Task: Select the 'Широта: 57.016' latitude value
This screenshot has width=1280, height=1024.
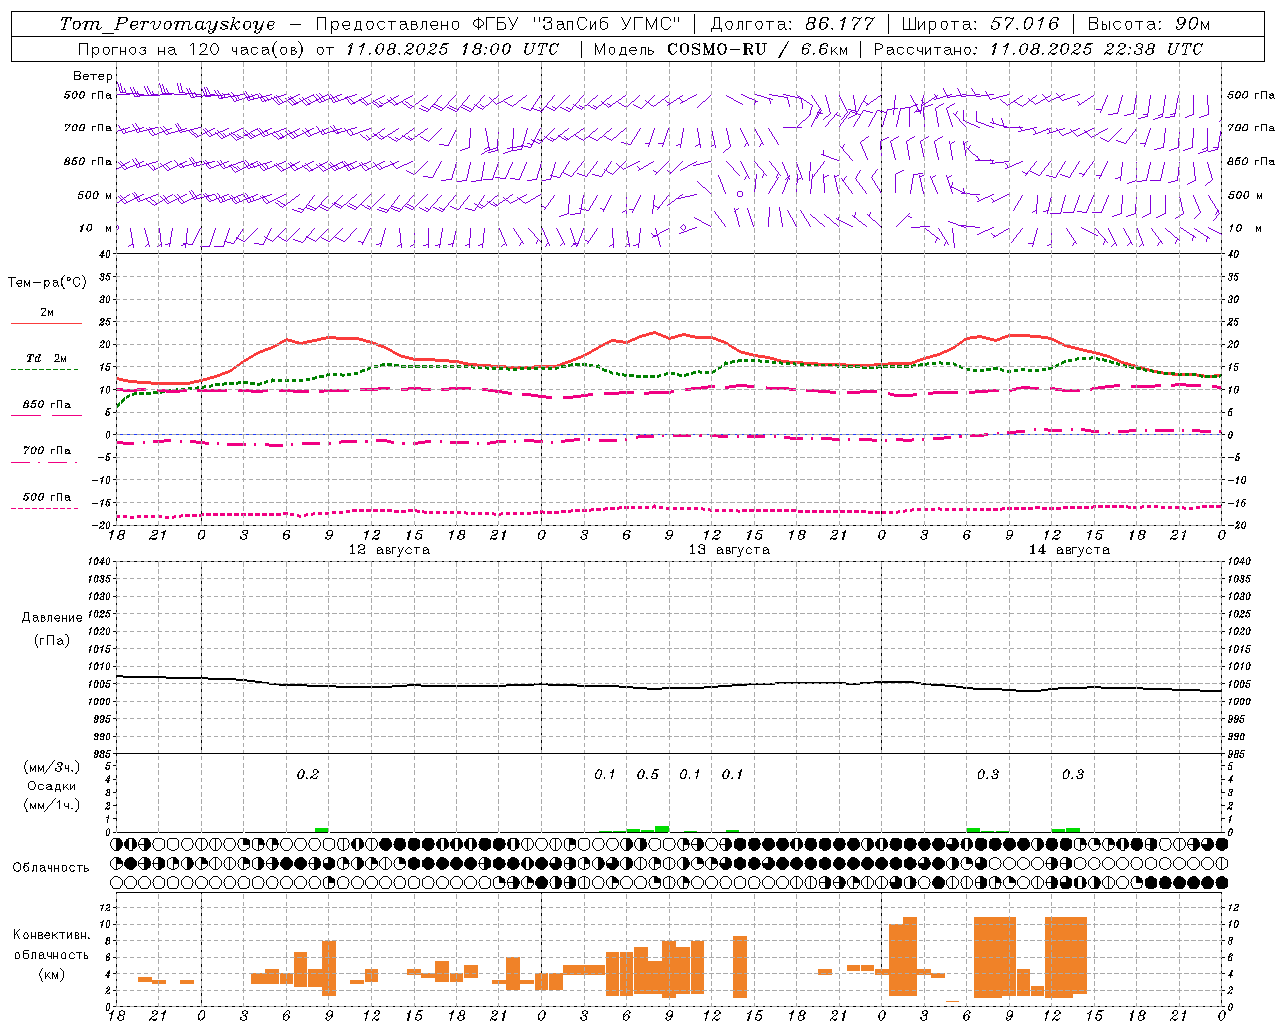Action: (980, 24)
